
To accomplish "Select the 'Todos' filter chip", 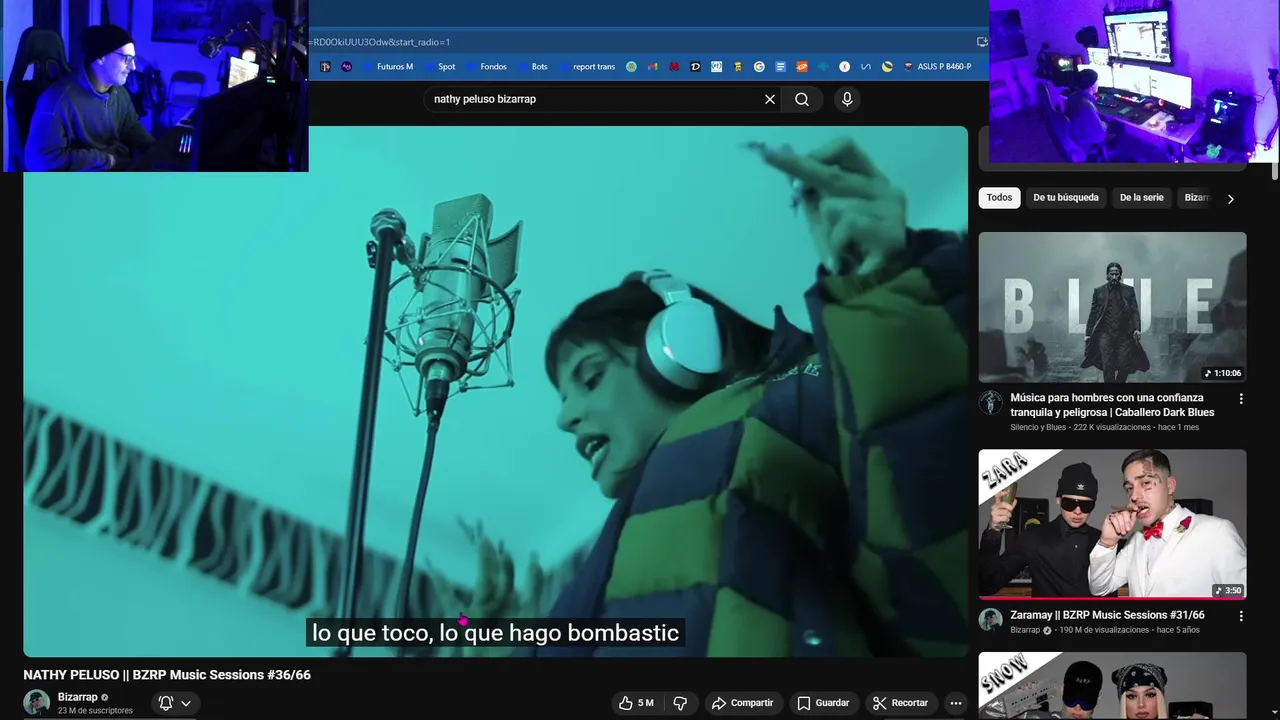I will click(999, 198).
